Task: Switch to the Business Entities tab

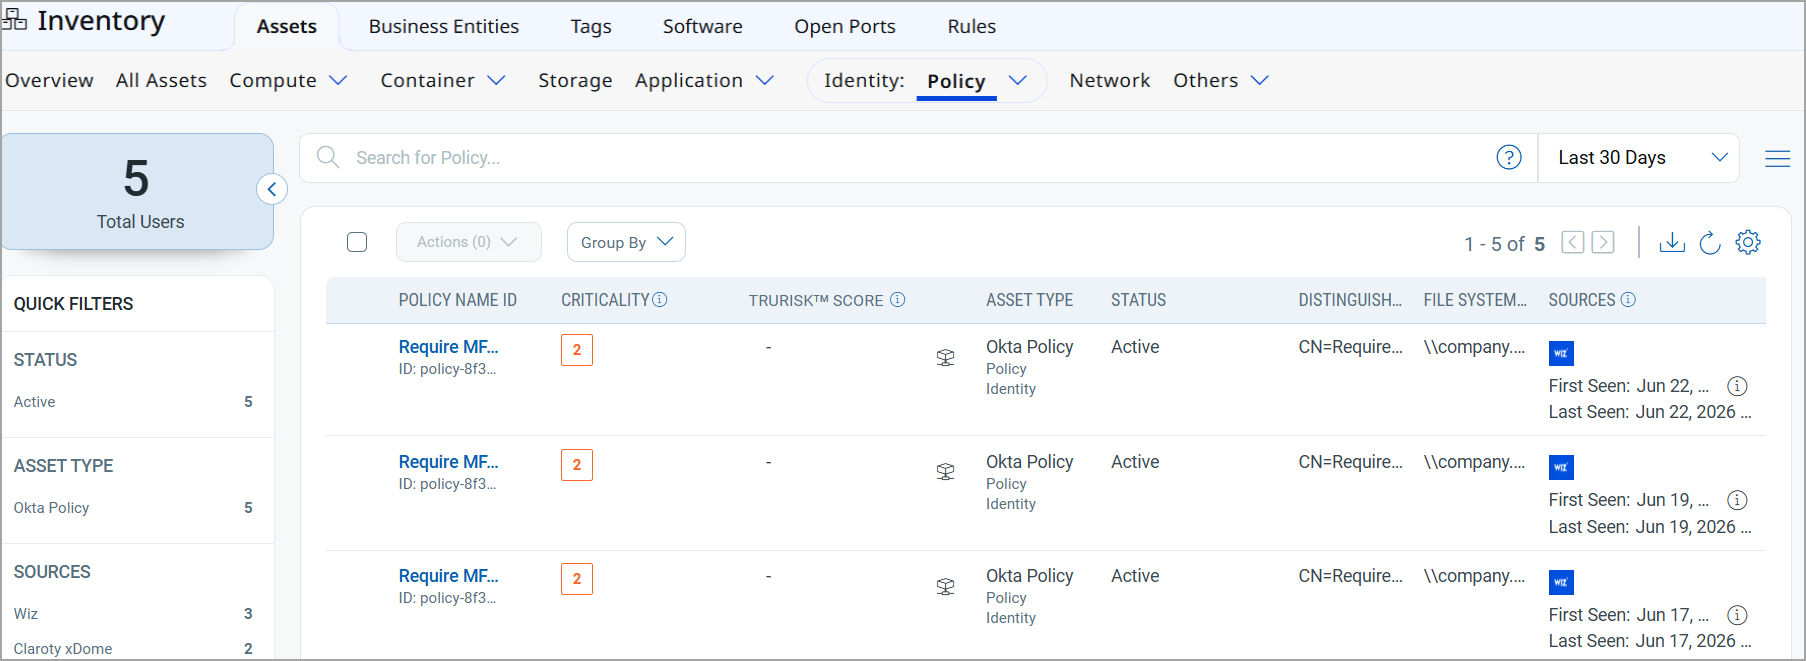Action: pyautogui.click(x=444, y=26)
